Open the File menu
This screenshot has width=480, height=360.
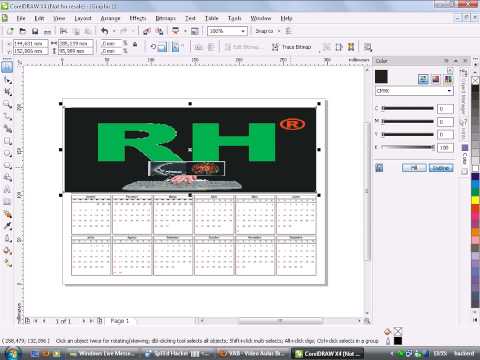click(21, 18)
